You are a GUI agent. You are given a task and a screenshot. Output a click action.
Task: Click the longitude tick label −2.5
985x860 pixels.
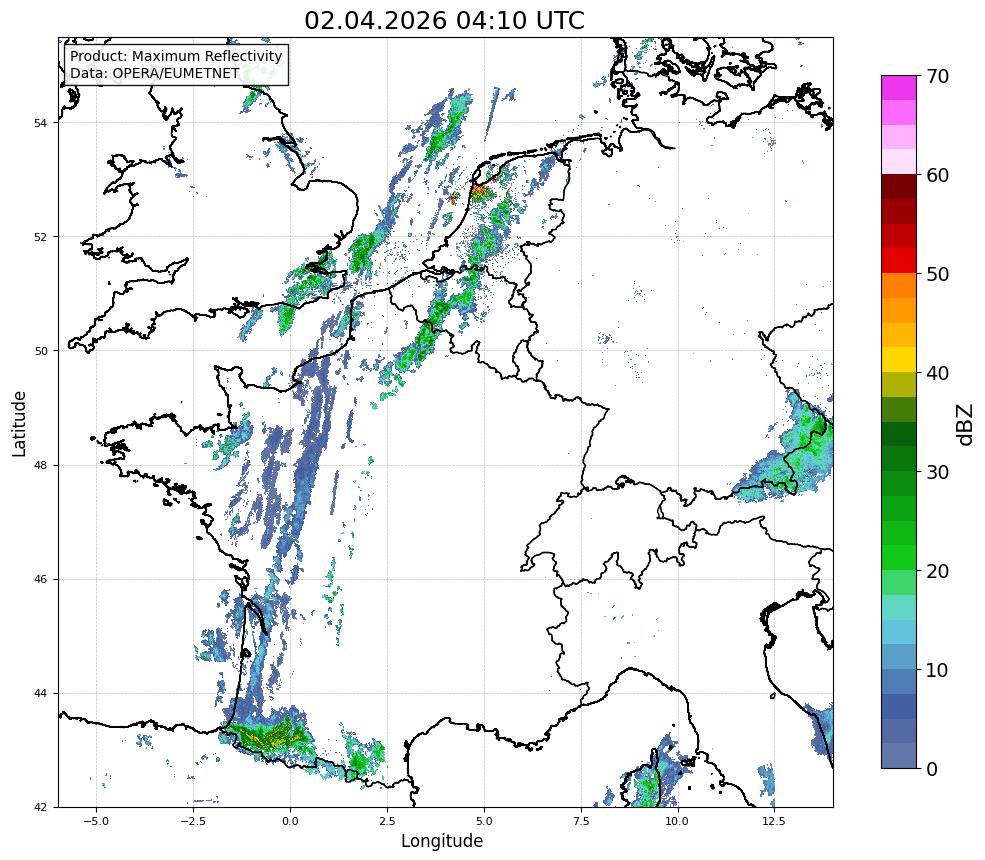point(193,821)
